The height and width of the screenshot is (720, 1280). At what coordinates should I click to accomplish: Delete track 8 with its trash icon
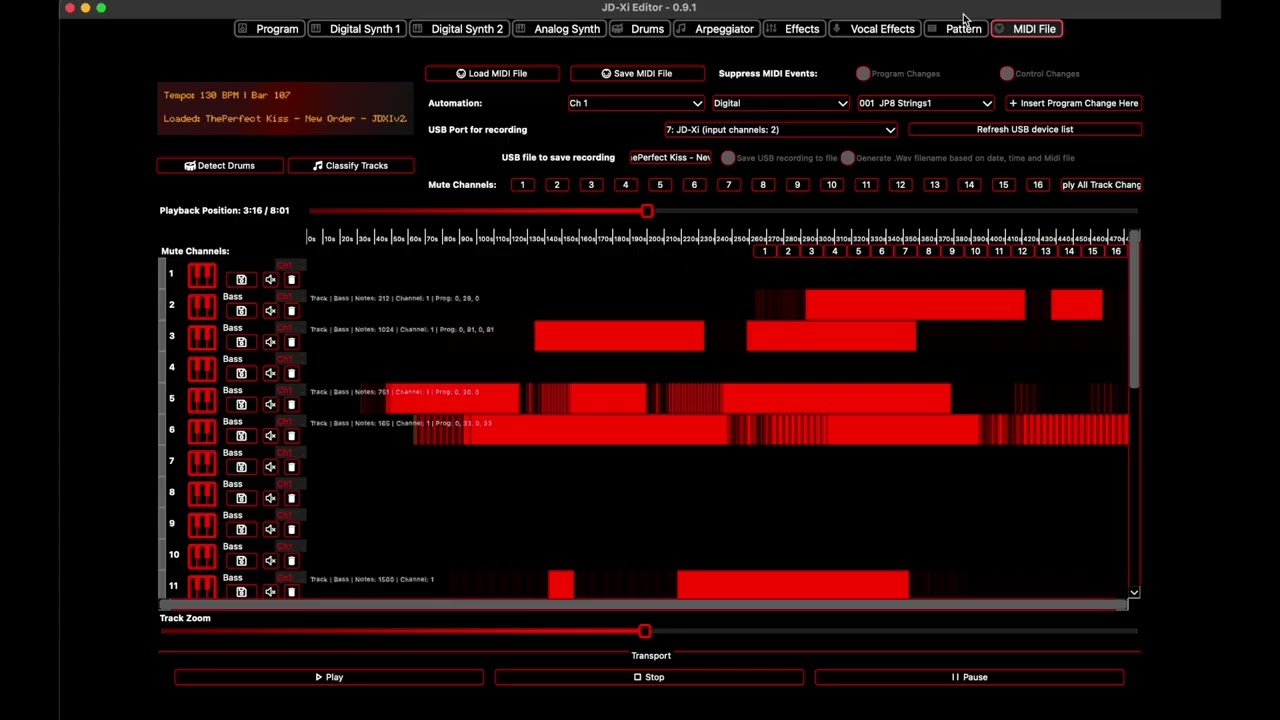pyautogui.click(x=291, y=498)
